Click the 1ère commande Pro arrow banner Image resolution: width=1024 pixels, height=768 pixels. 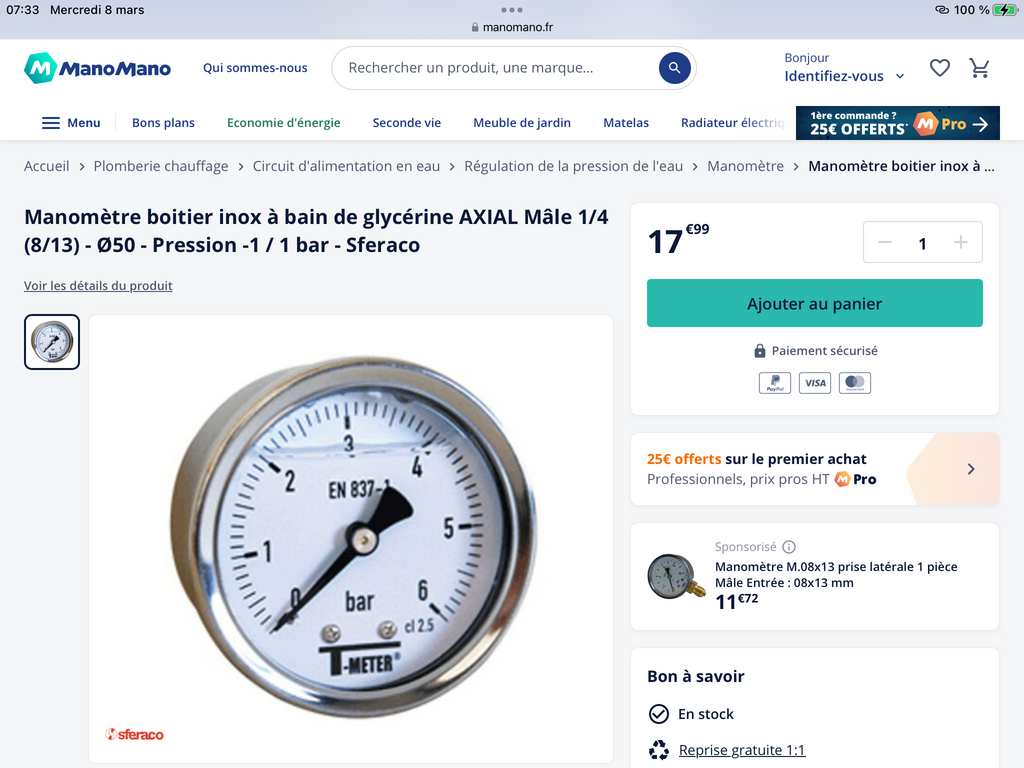897,123
